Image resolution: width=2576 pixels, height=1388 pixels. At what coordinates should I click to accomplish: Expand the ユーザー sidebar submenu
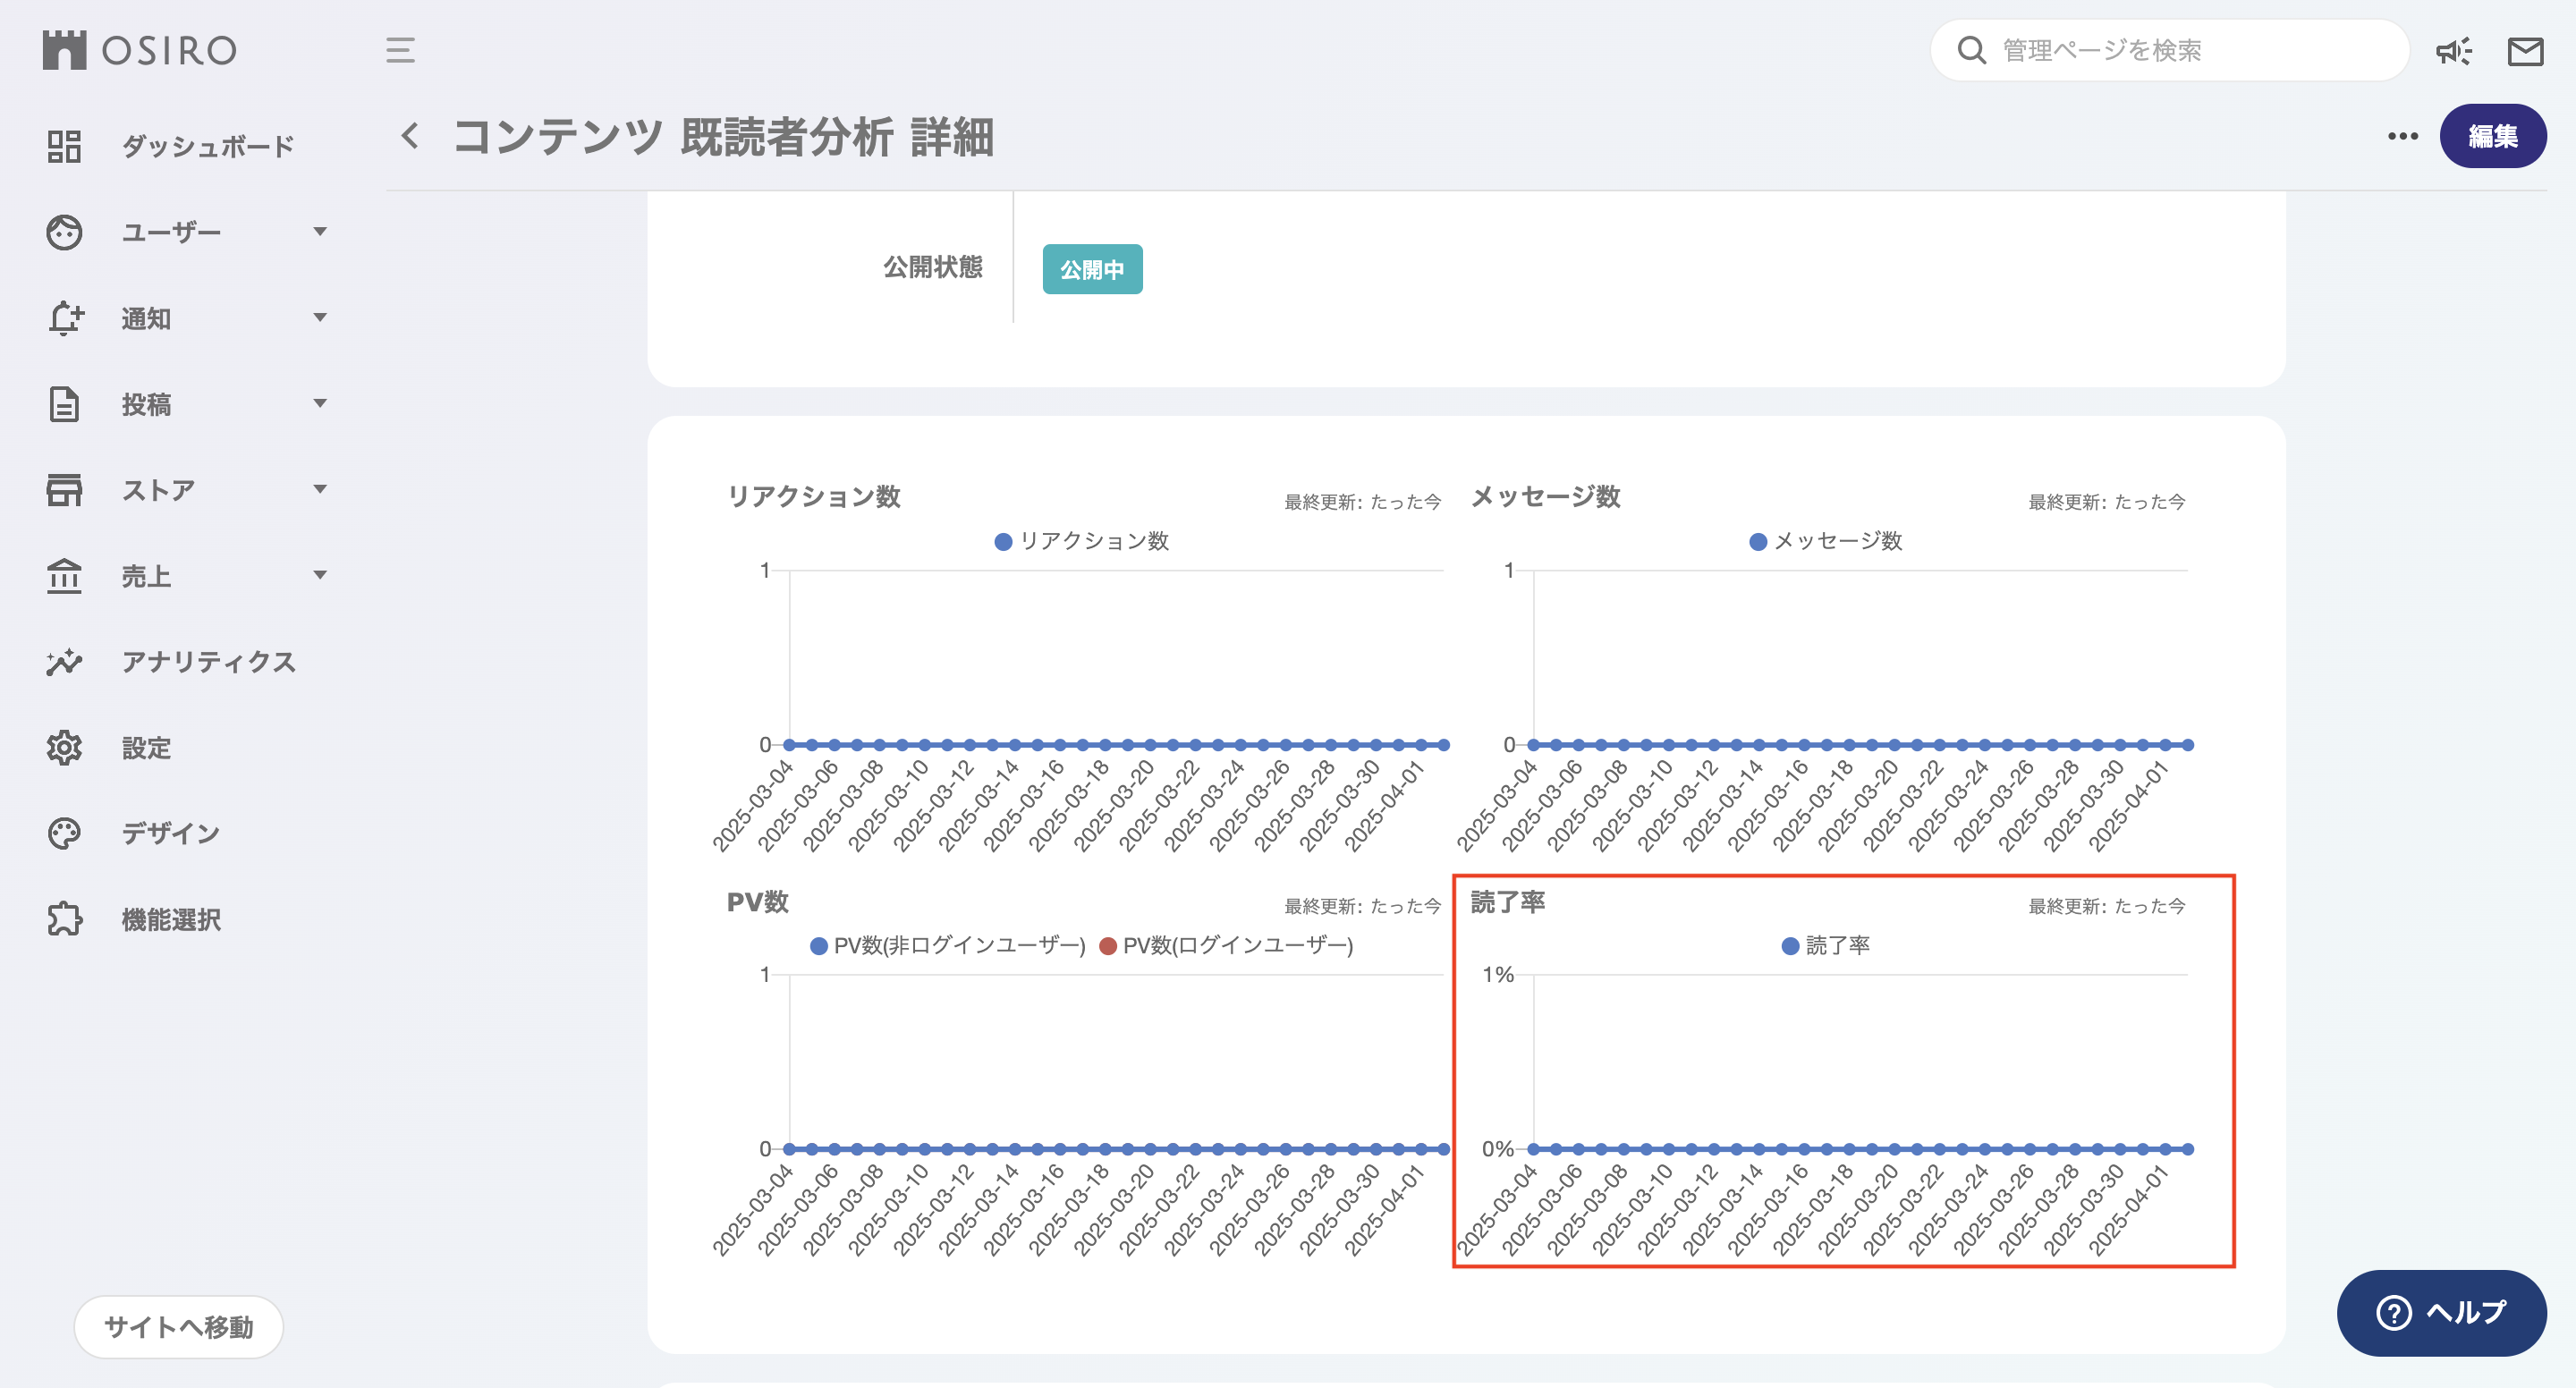(320, 232)
